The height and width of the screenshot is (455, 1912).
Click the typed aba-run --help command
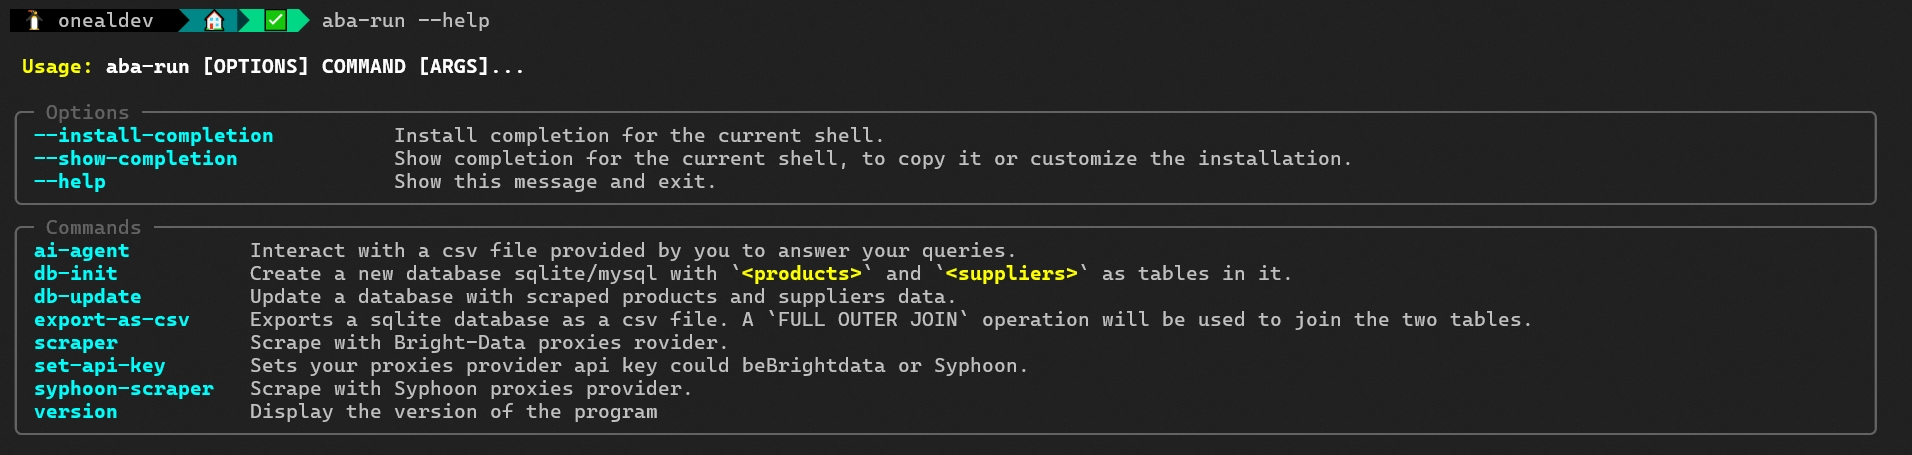pyautogui.click(x=405, y=21)
